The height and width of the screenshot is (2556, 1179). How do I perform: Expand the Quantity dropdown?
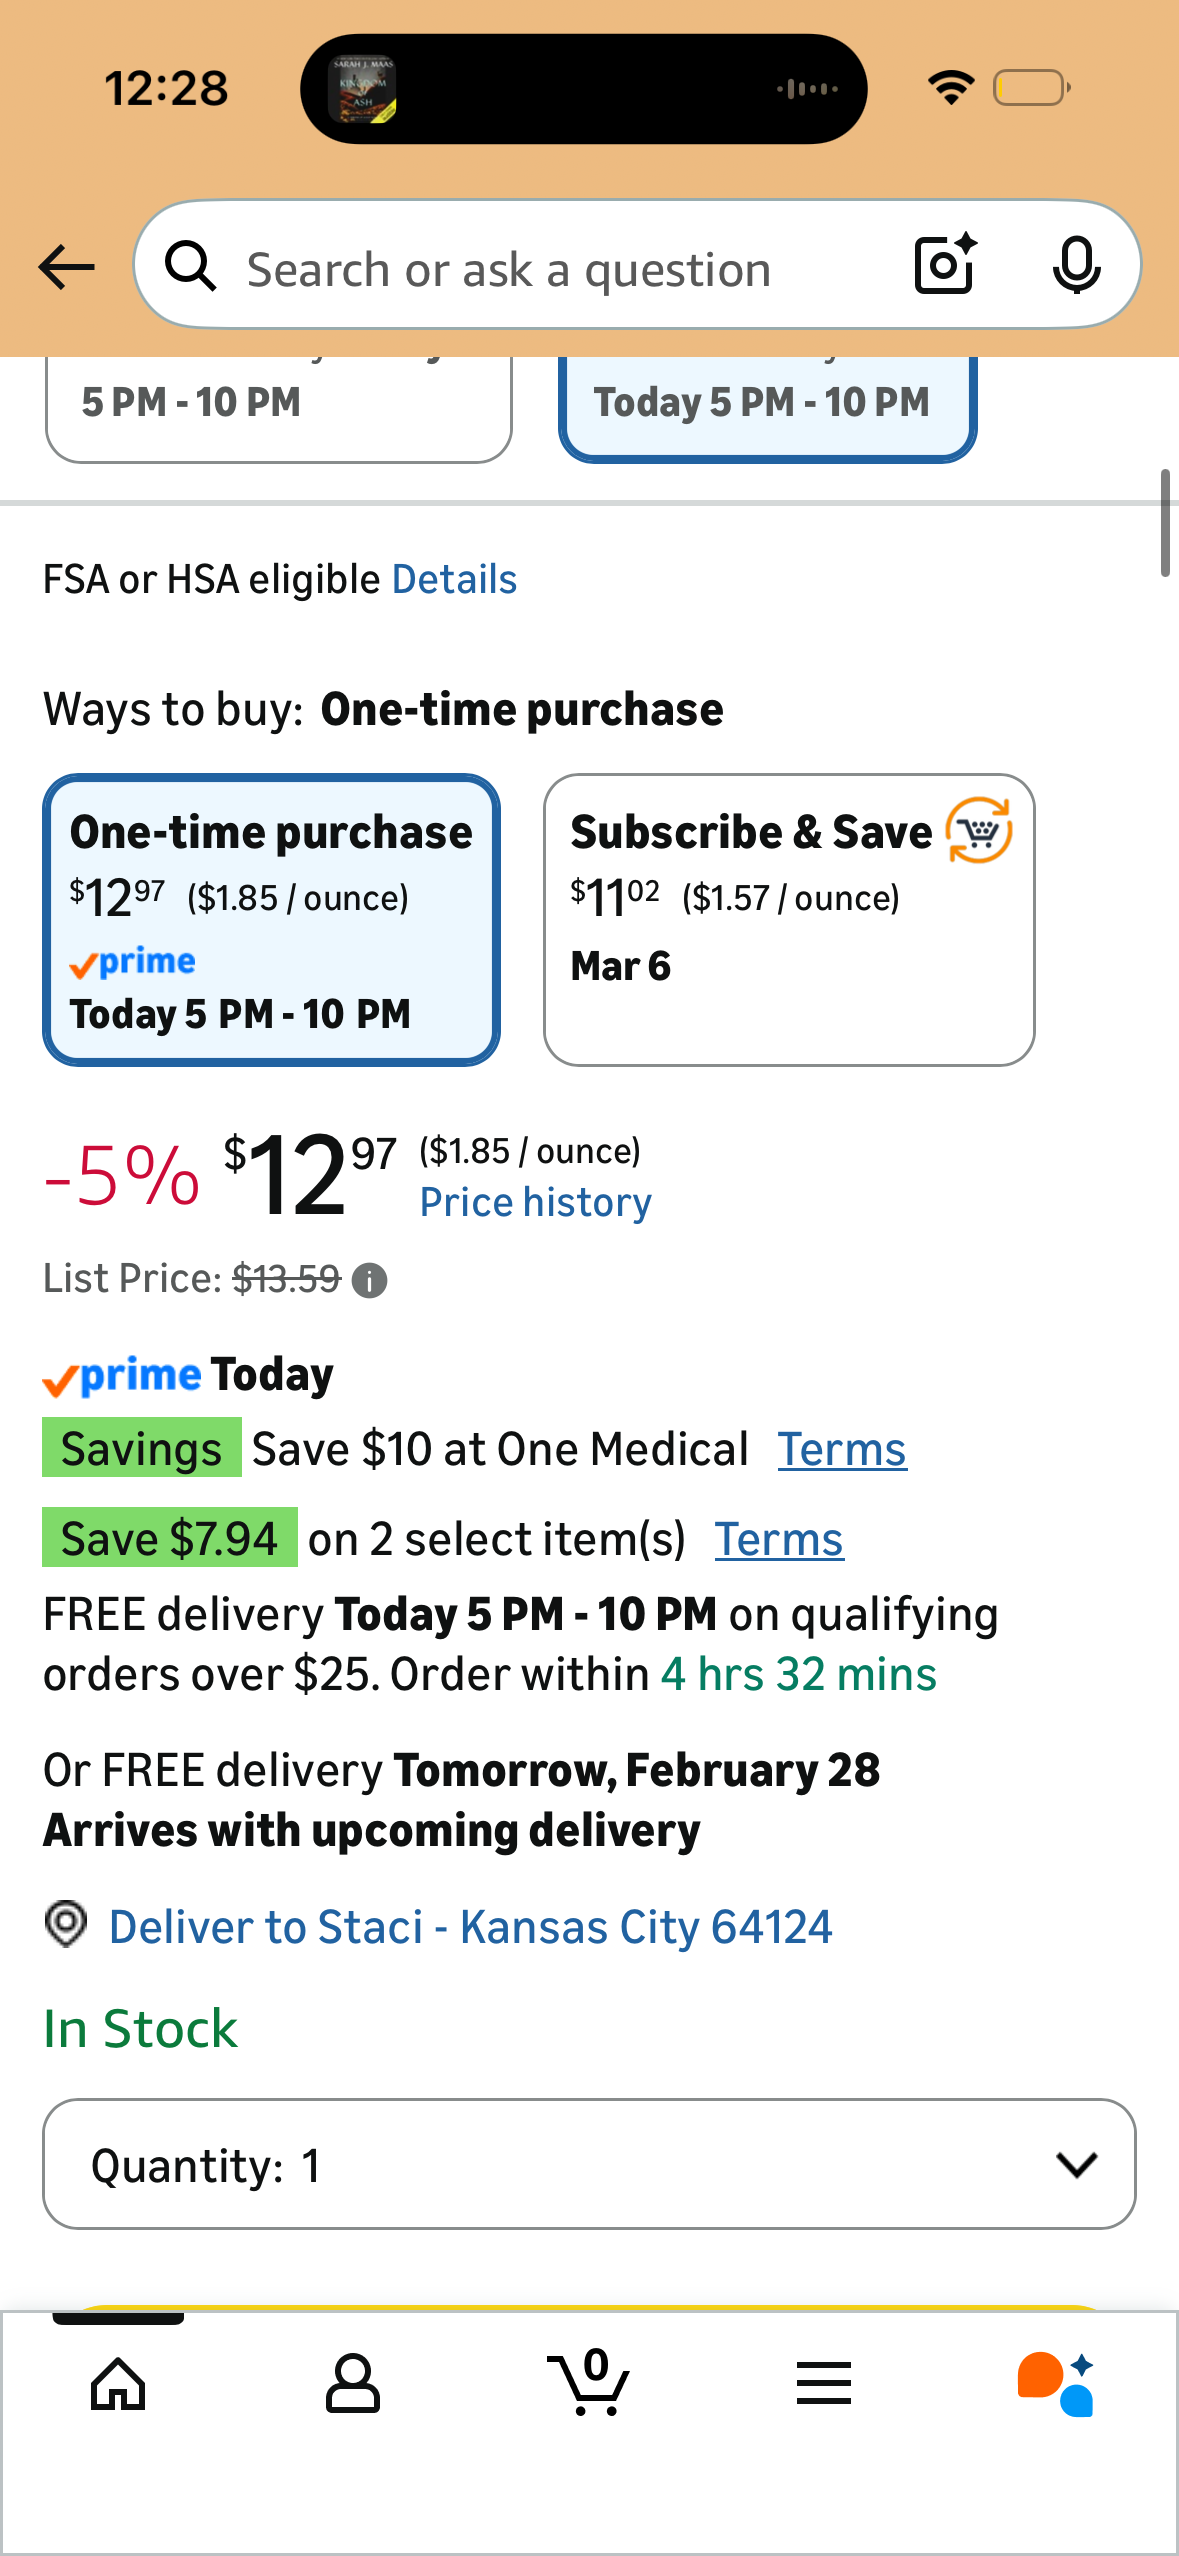click(588, 2165)
